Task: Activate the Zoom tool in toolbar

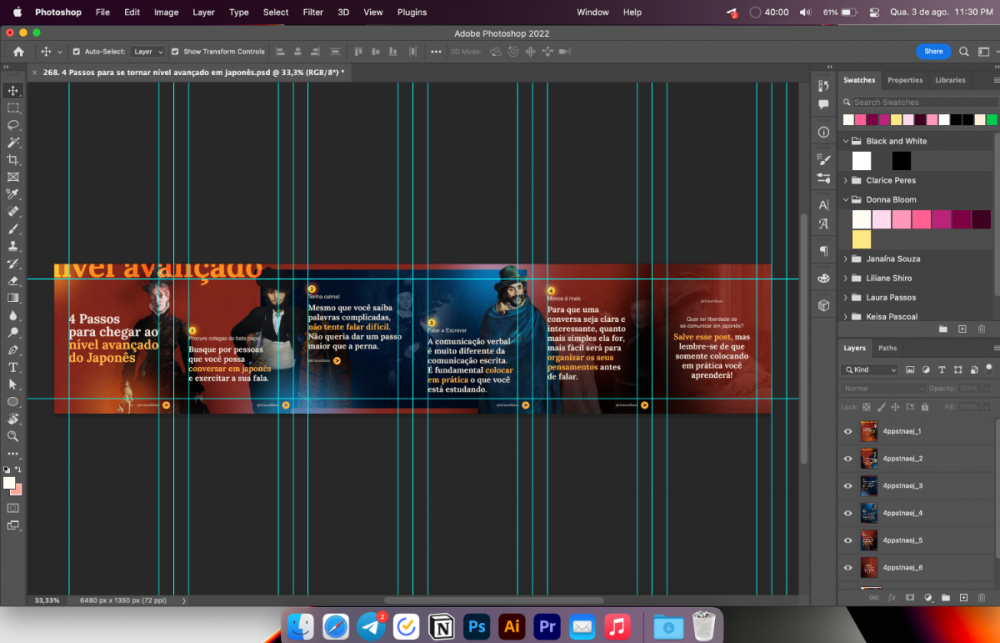Action: tap(13, 436)
